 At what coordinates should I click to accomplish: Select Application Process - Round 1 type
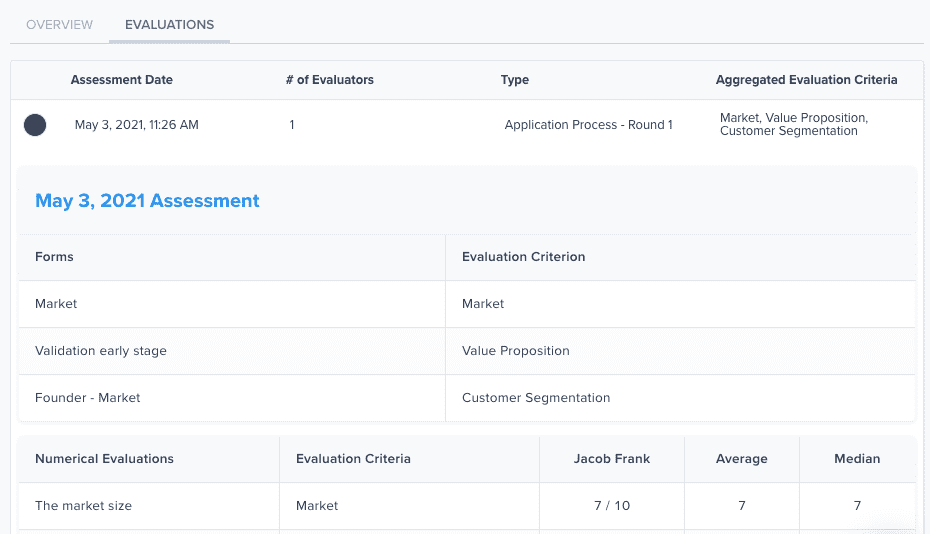coord(588,125)
